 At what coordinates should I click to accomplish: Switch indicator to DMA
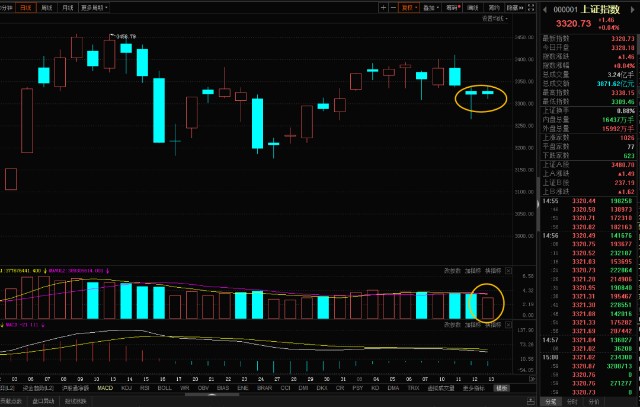(x=393, y=388)
